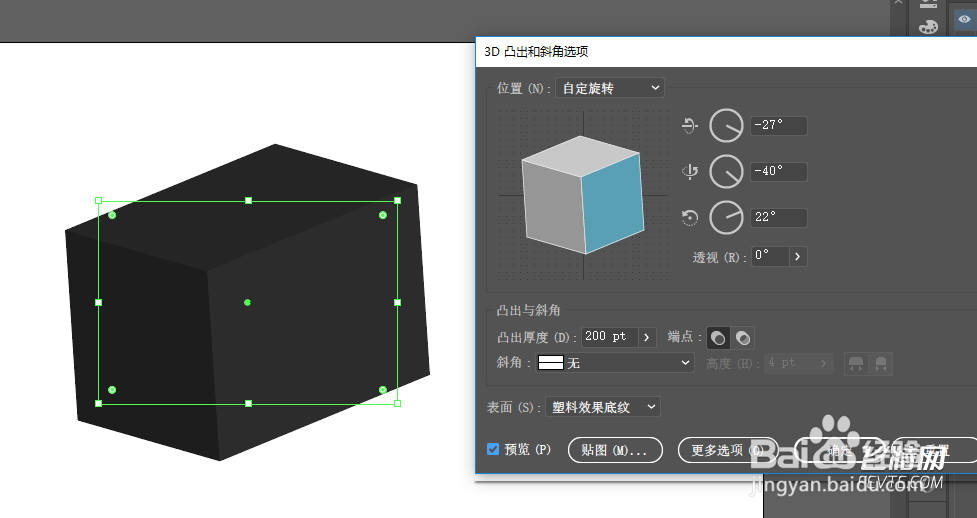Open the color palette panel icon
977x518 pixels.
pyautogui.click(x=928, y=27)
